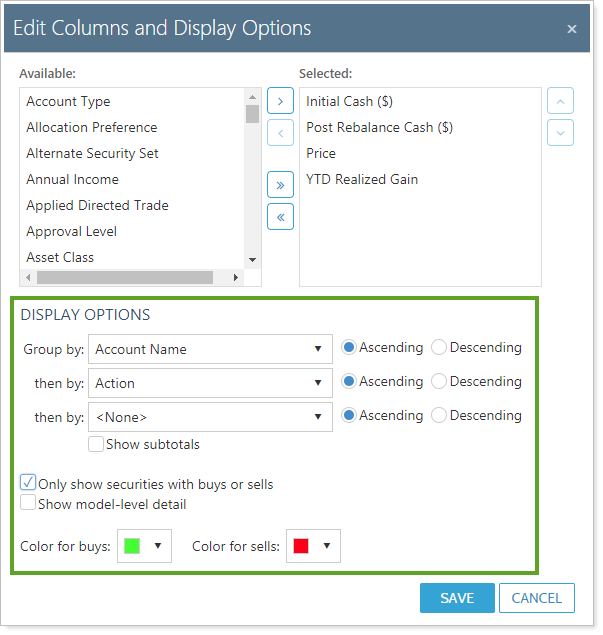Select YTD Realized Gain in Selected list
The height and width of the screenshot is (635, 603).
pyautogui.click(x=362, y=179)
